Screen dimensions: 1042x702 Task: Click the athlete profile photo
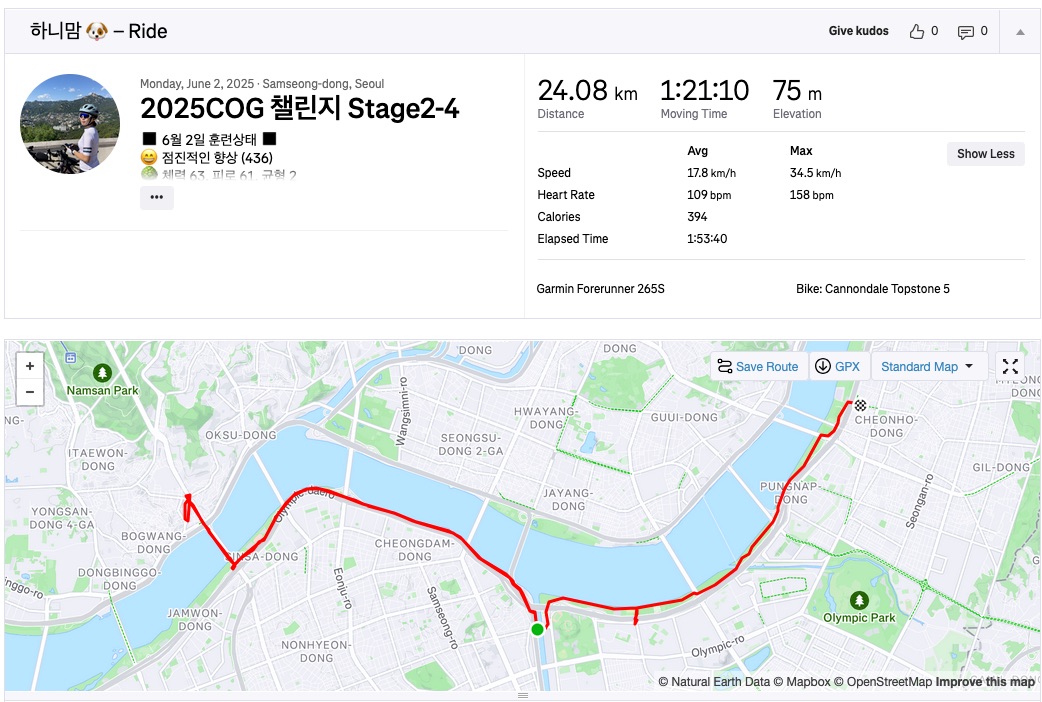(x=70, y=124)
